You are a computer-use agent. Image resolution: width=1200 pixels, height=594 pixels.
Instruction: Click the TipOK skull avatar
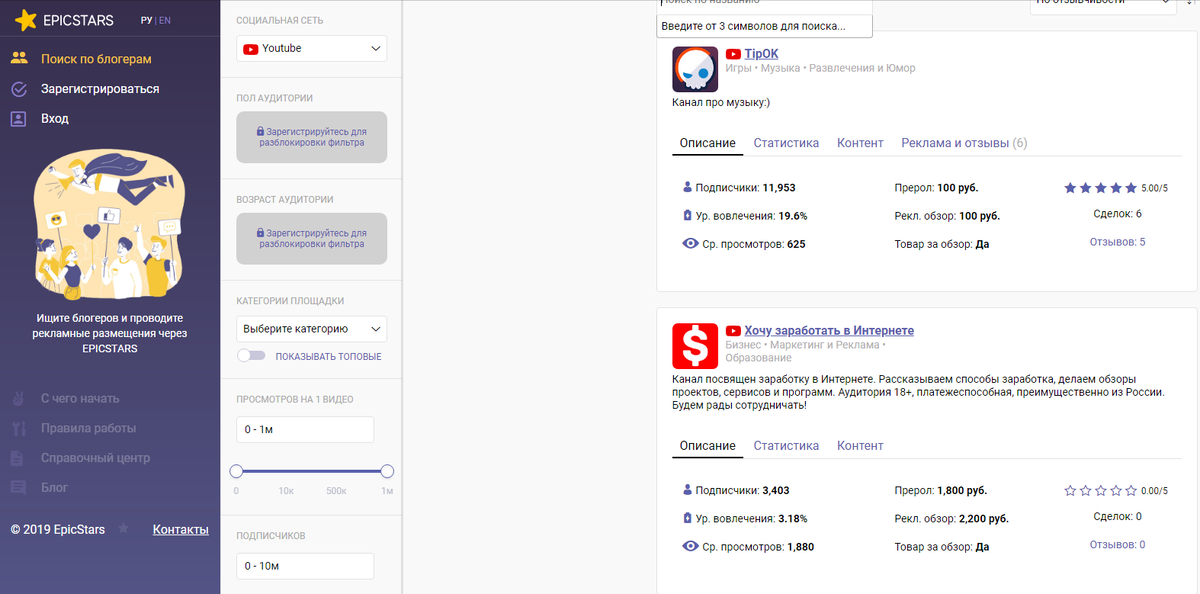point(695,69)
